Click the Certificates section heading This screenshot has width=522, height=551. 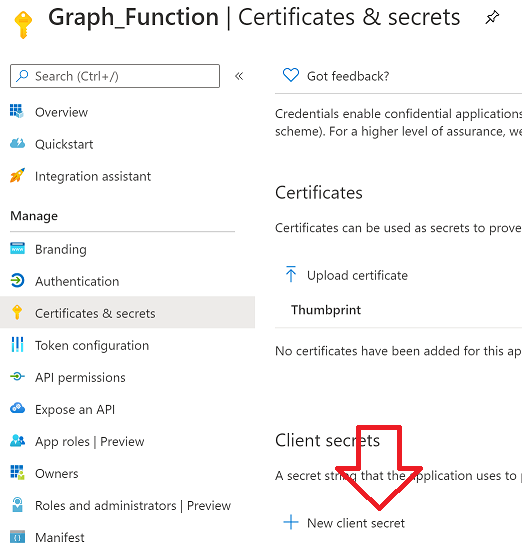coord(318,193)
